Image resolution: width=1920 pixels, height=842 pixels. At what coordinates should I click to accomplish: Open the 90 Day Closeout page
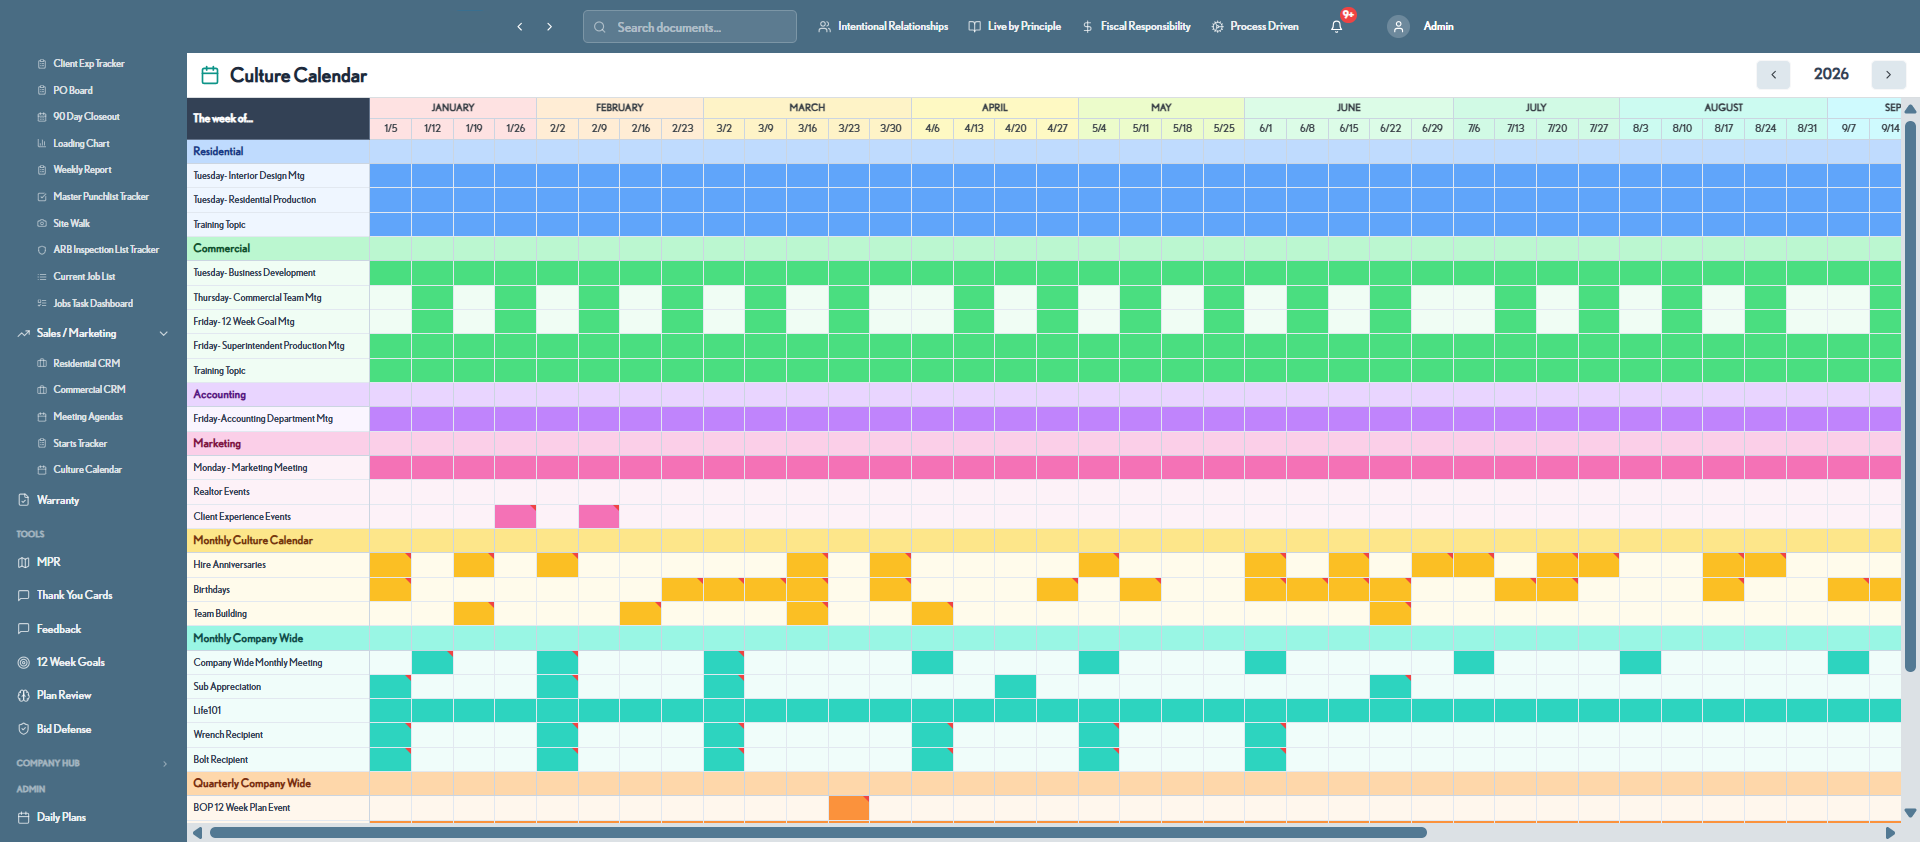(86, 117)
